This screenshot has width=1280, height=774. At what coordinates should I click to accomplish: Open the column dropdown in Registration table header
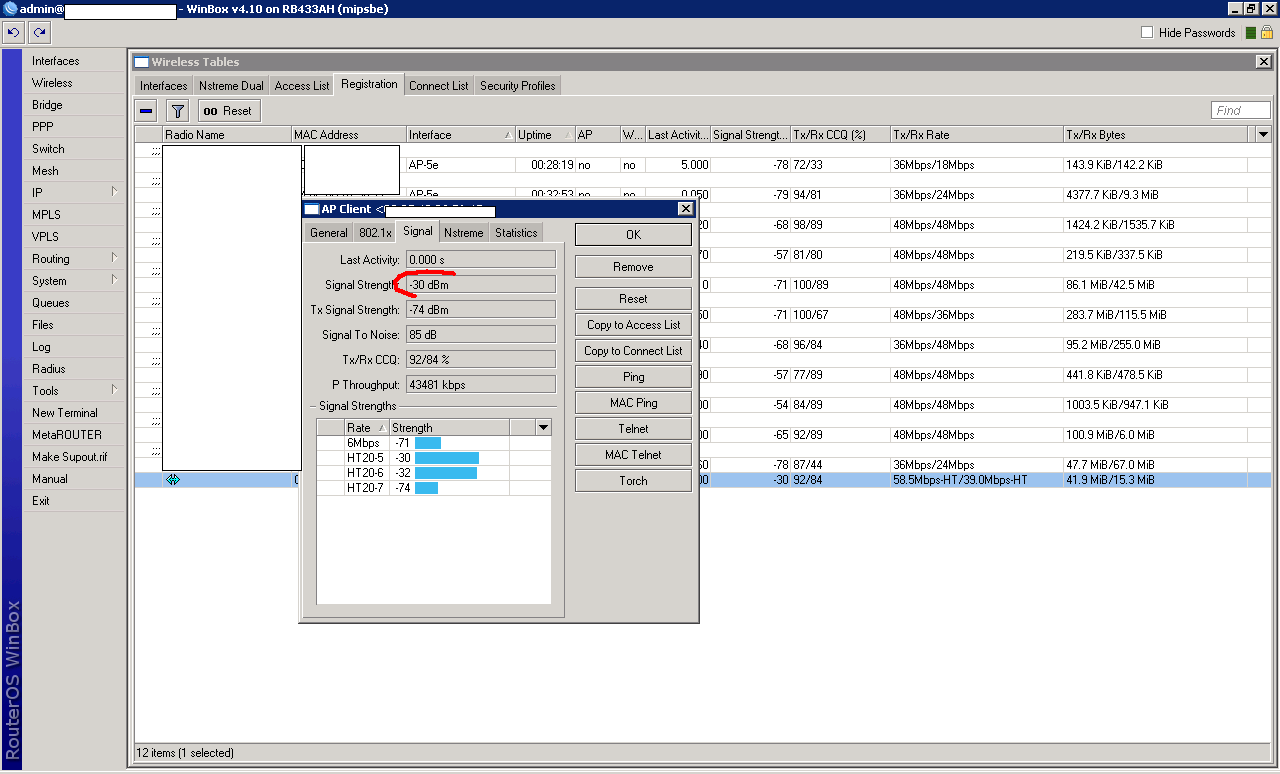(1263, 135)
